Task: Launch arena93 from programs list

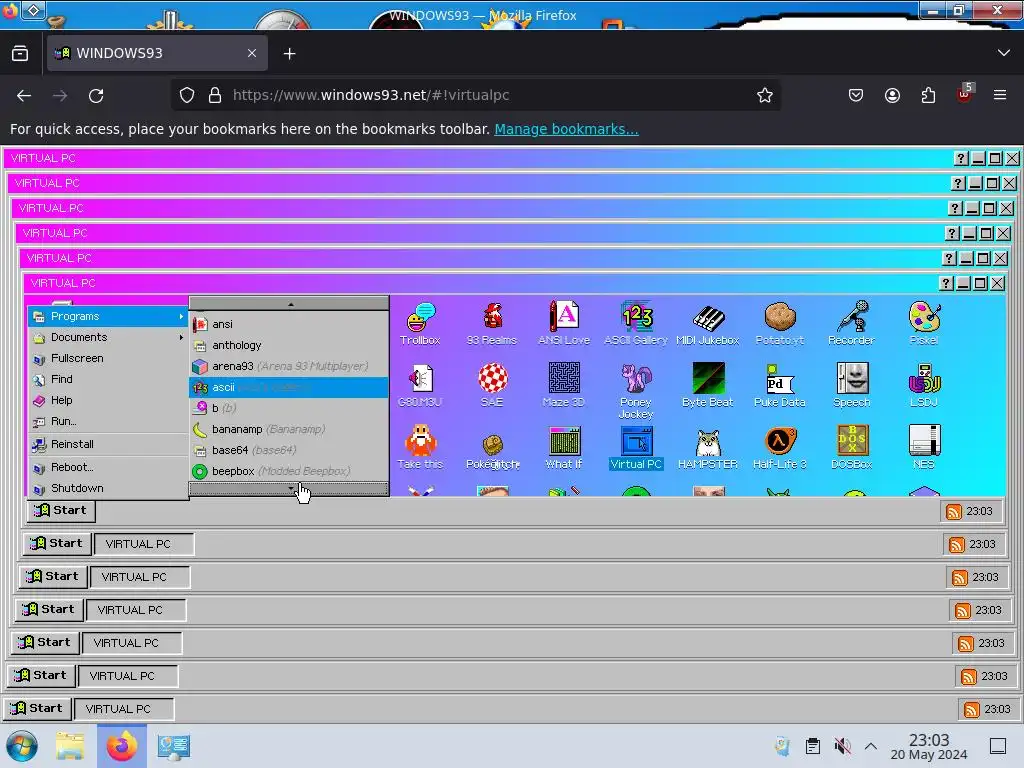Action: tap(289, 366)
